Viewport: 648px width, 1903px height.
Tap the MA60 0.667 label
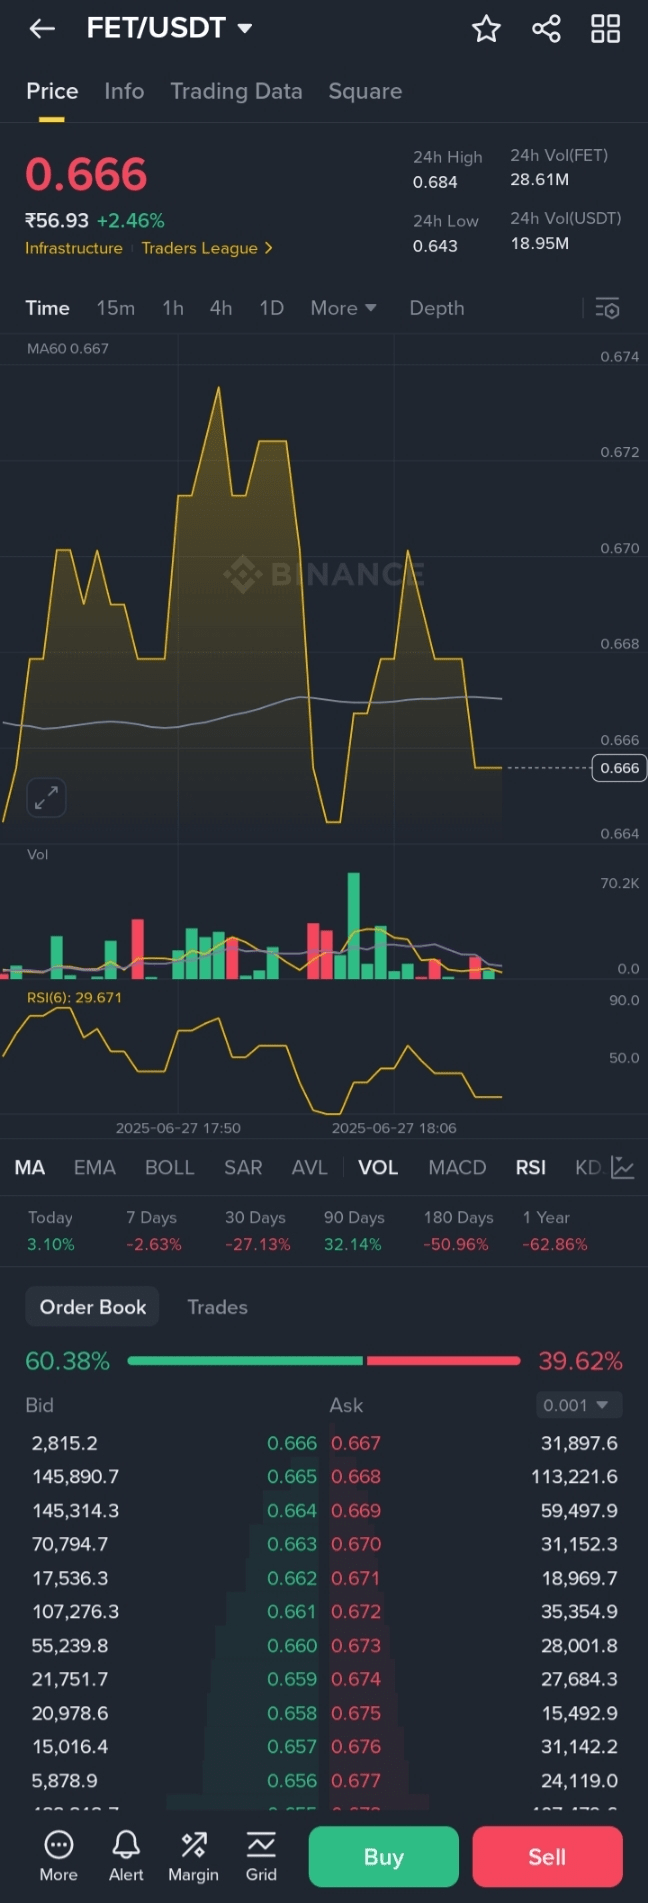(68, 348)
